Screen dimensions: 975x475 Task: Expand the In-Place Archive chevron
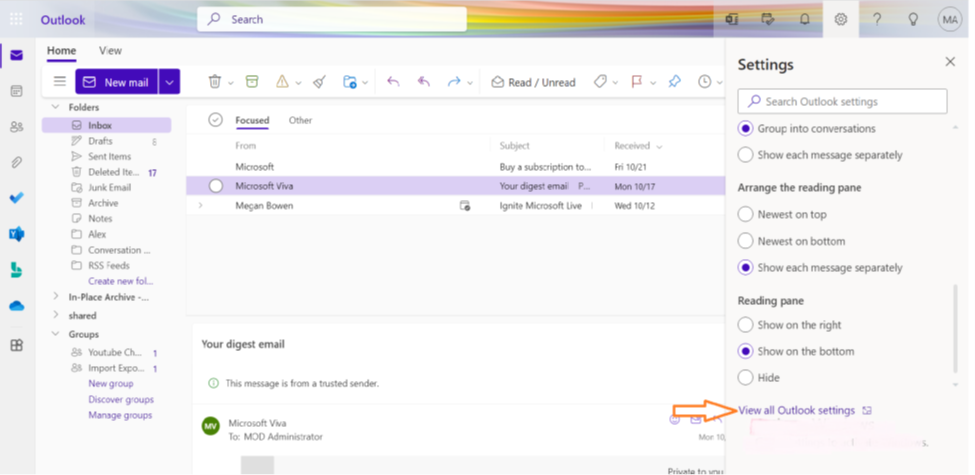pos(56,297)
